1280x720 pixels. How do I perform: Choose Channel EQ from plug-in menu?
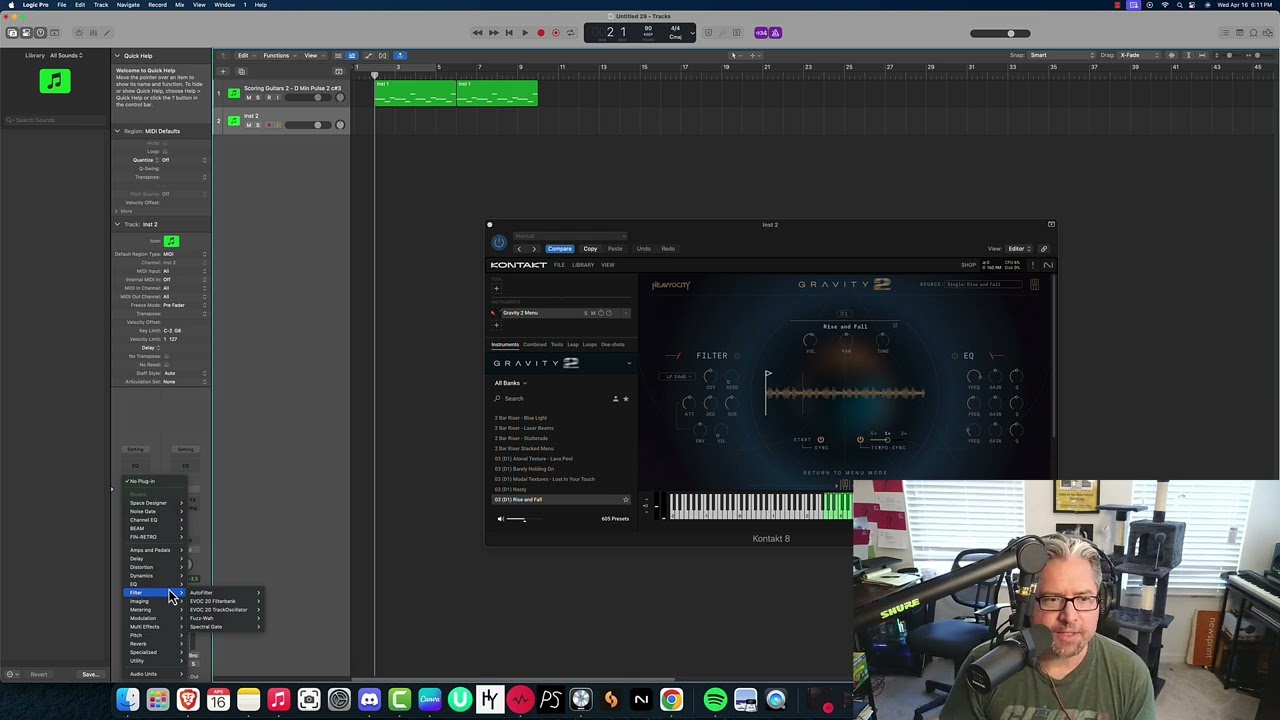click(154, 520)
